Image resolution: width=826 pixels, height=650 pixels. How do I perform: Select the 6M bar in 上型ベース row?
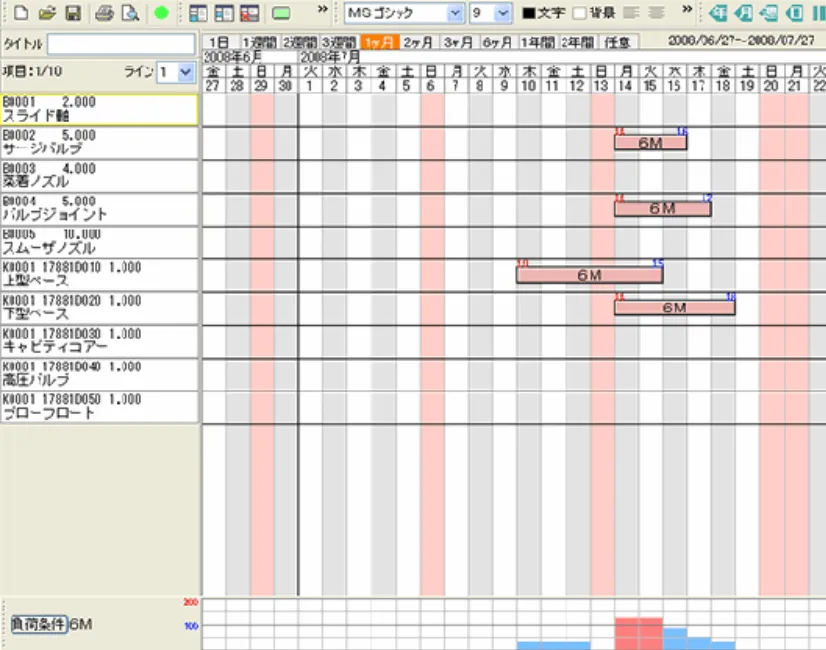tap(589, 275)
